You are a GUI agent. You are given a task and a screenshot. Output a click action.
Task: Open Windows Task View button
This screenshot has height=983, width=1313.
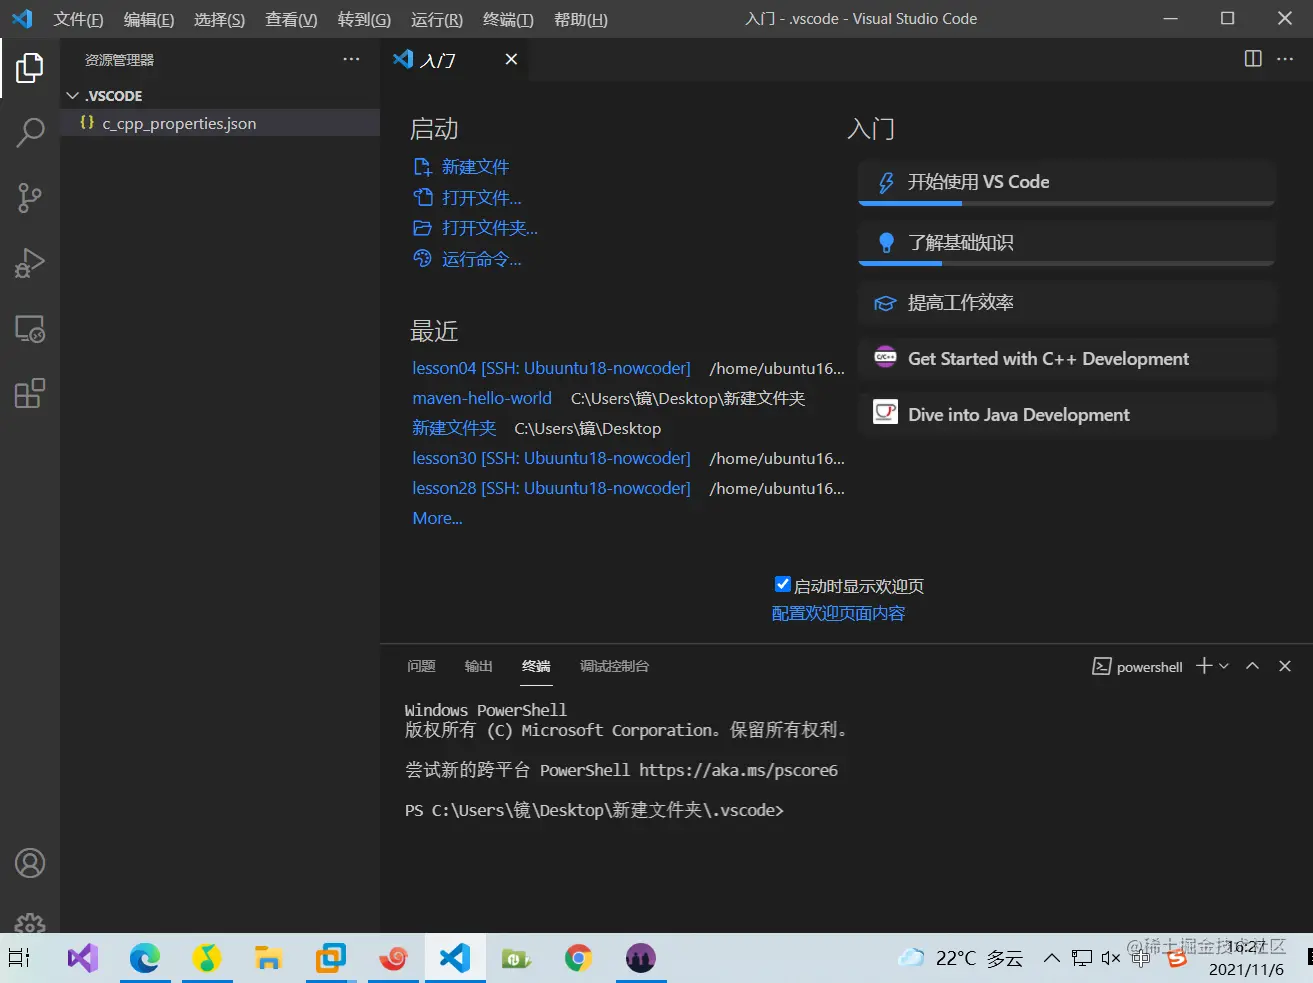click(x=19, y=958)
